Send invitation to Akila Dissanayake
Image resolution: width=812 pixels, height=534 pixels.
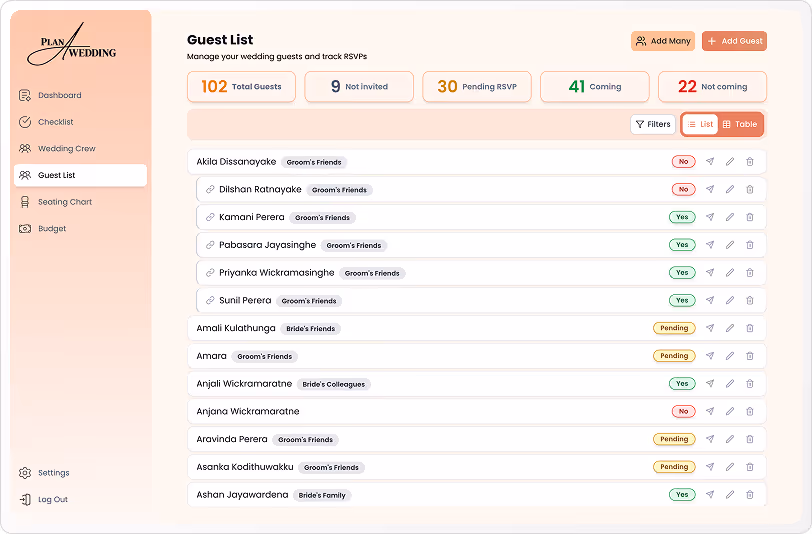pyautogui.click(x=710, y=161)
